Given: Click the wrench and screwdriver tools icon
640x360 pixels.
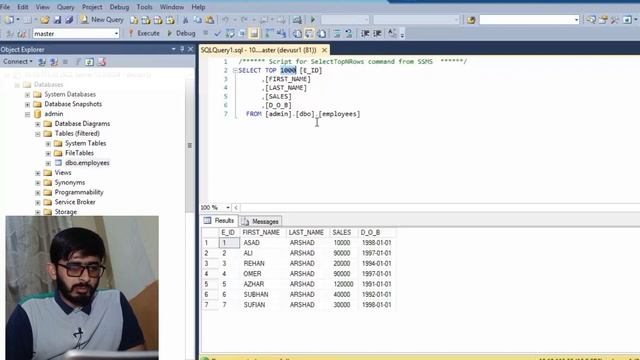Looking at the screenshot, I should [x=615, y=20].
